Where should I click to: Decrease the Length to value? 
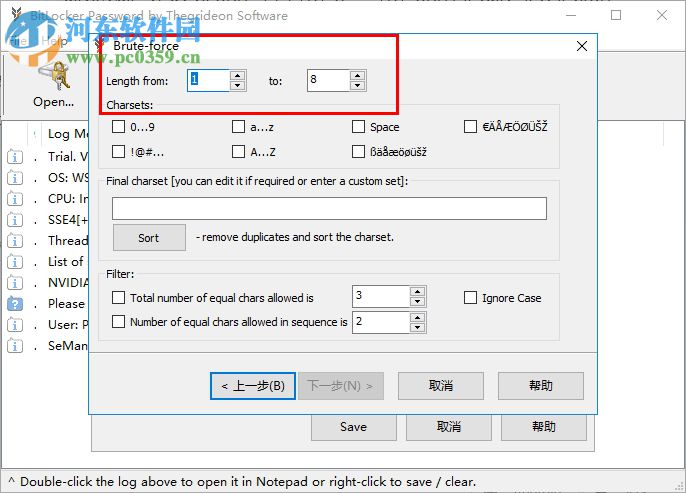click(x=357, y=85)
